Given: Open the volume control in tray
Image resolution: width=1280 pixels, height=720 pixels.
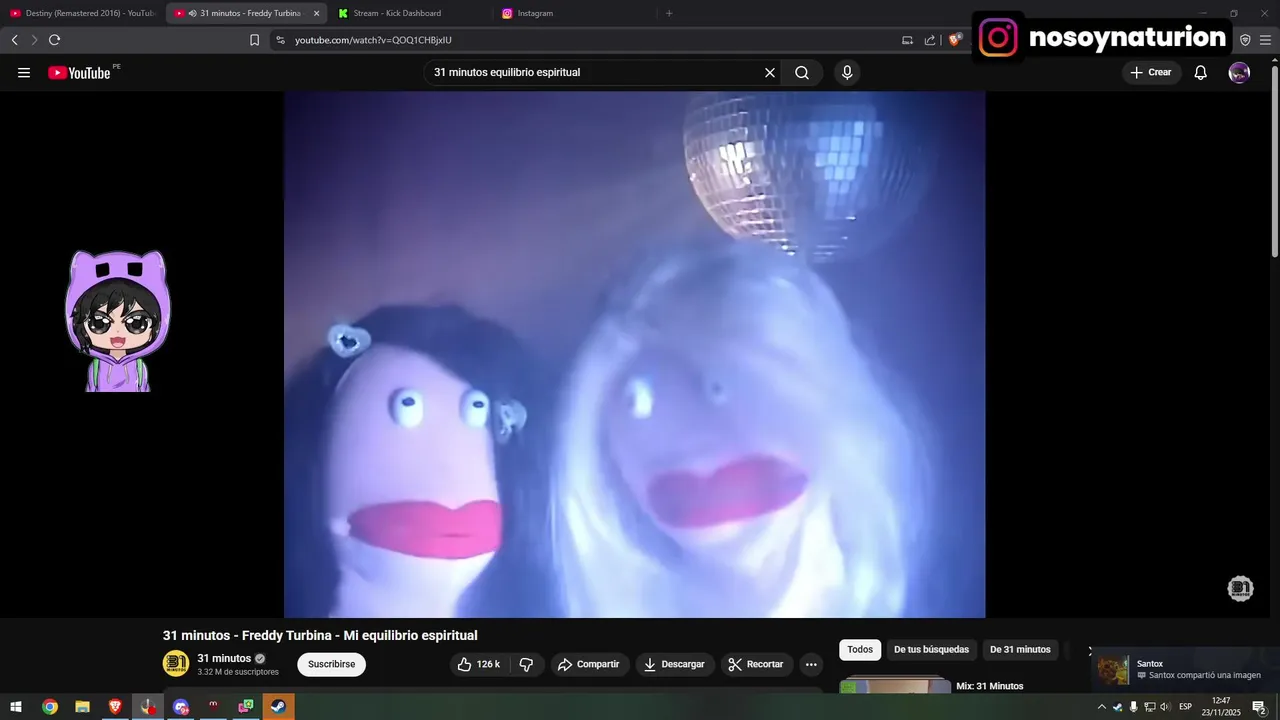Looking at the screenshot, I should (x=1164, y=707).
